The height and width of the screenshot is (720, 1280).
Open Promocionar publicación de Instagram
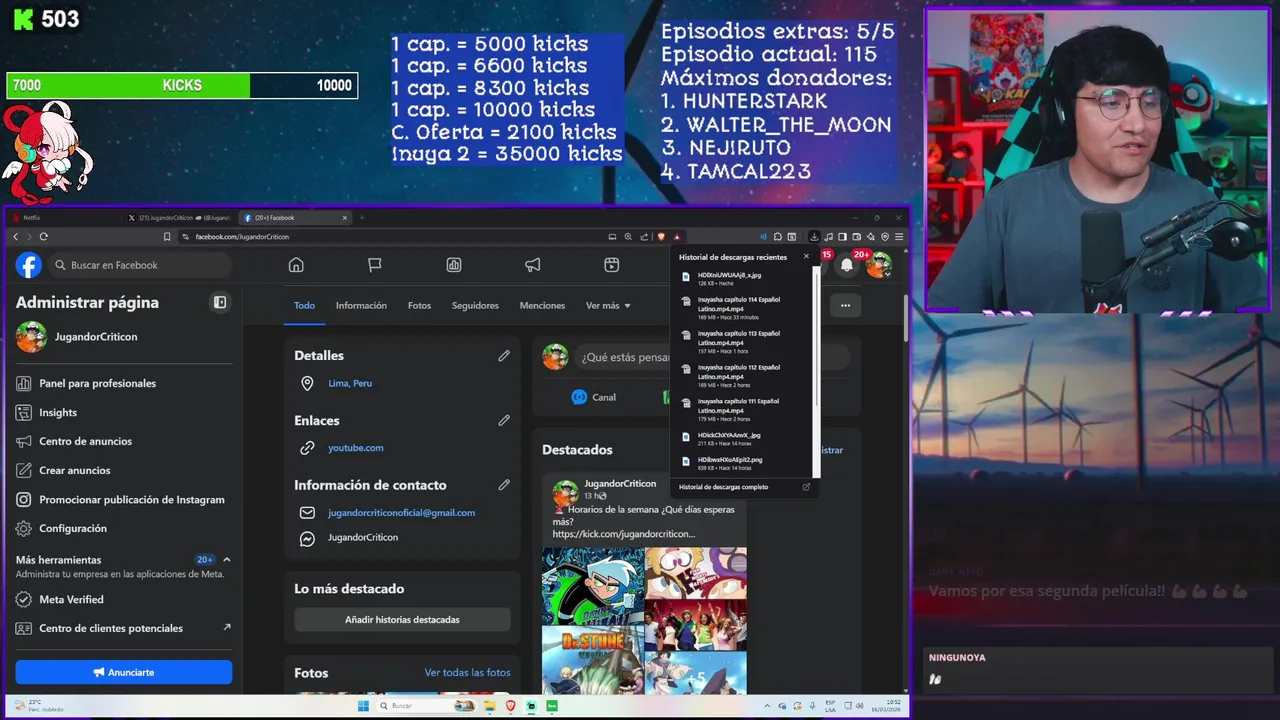click(124, 499)
